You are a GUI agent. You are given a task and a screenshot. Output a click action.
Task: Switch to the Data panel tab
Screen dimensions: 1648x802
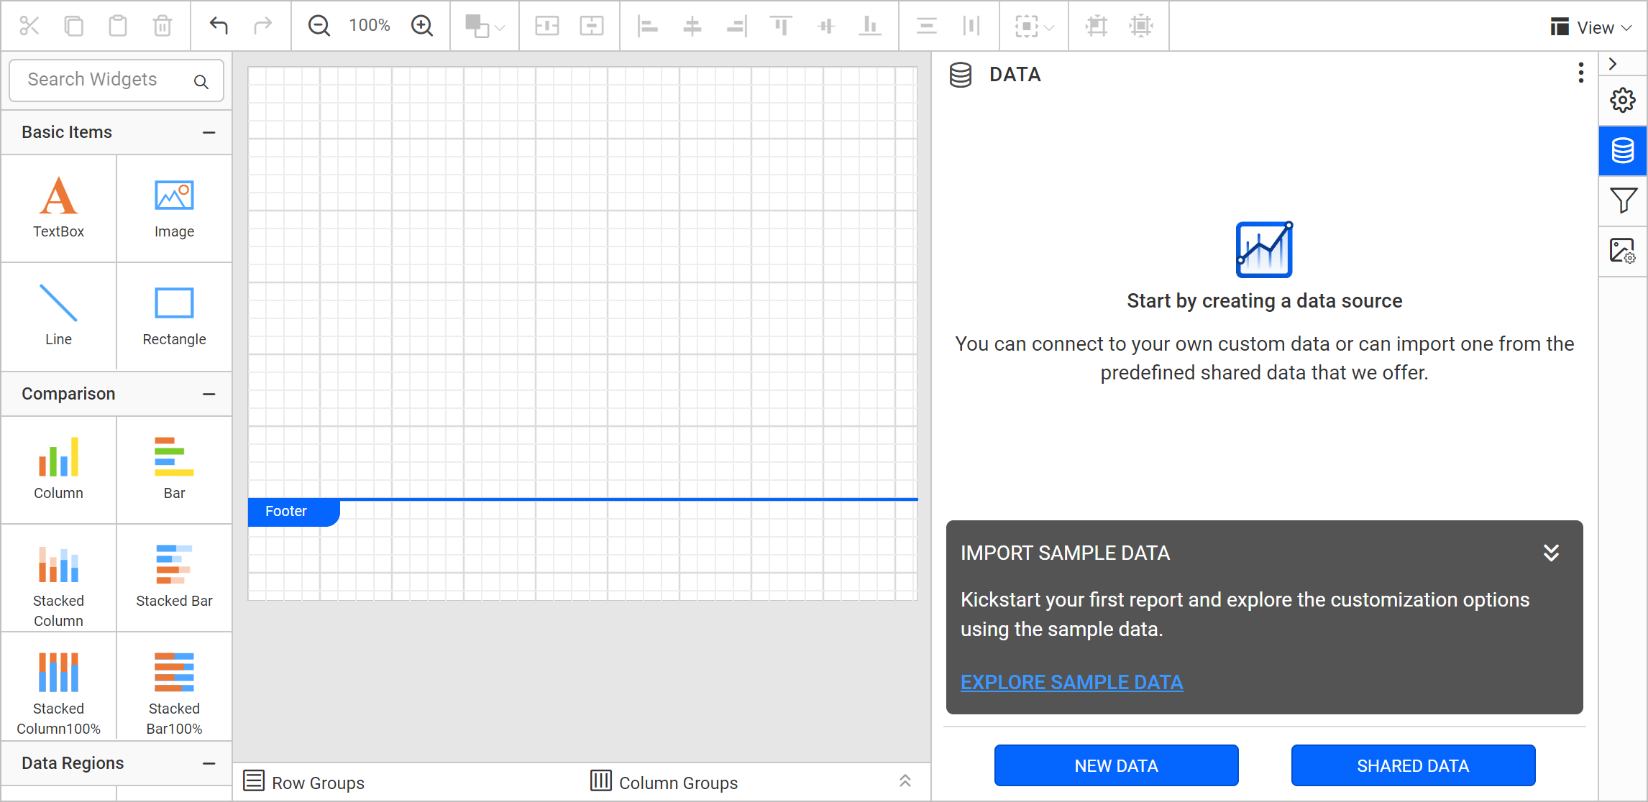(1622, 151)
